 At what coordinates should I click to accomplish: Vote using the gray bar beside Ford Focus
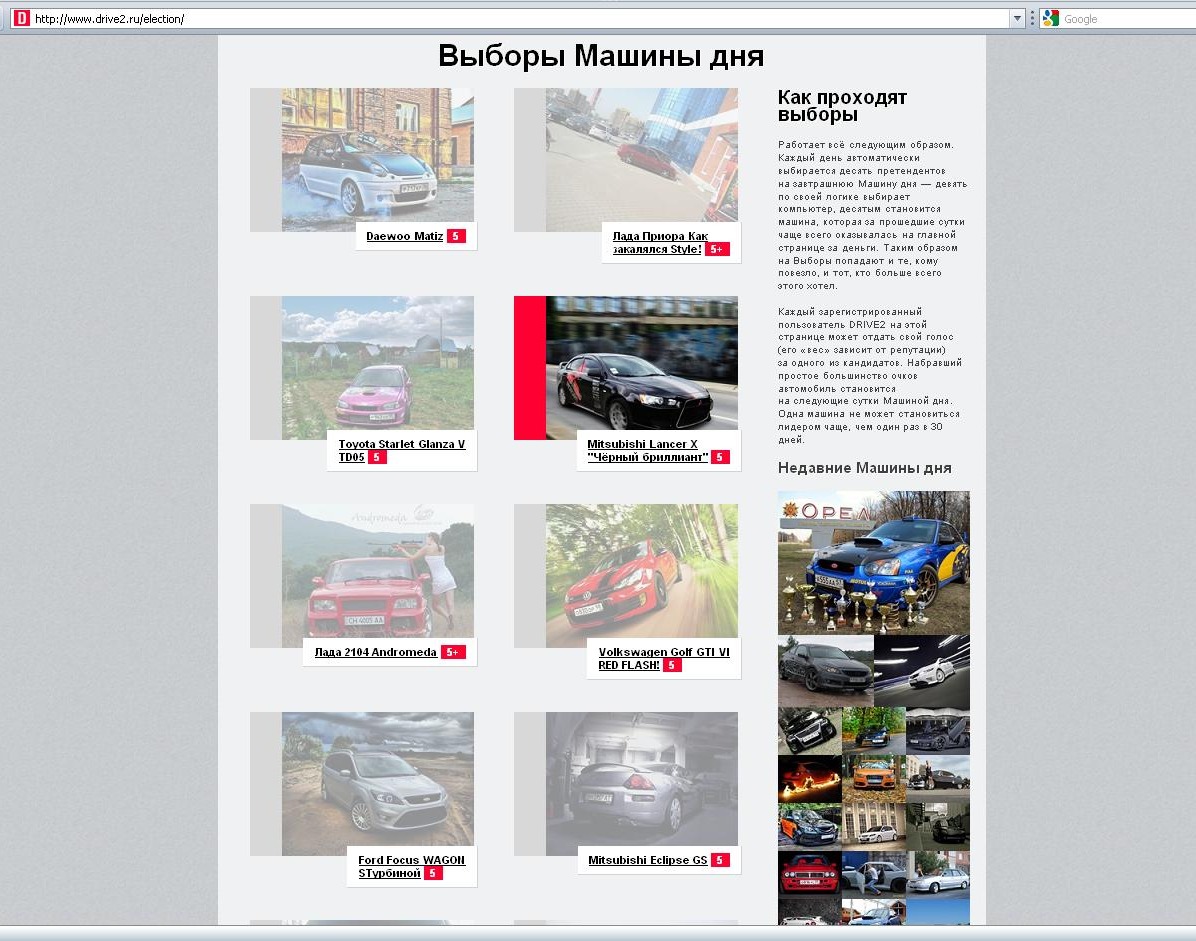click(266, 784)
